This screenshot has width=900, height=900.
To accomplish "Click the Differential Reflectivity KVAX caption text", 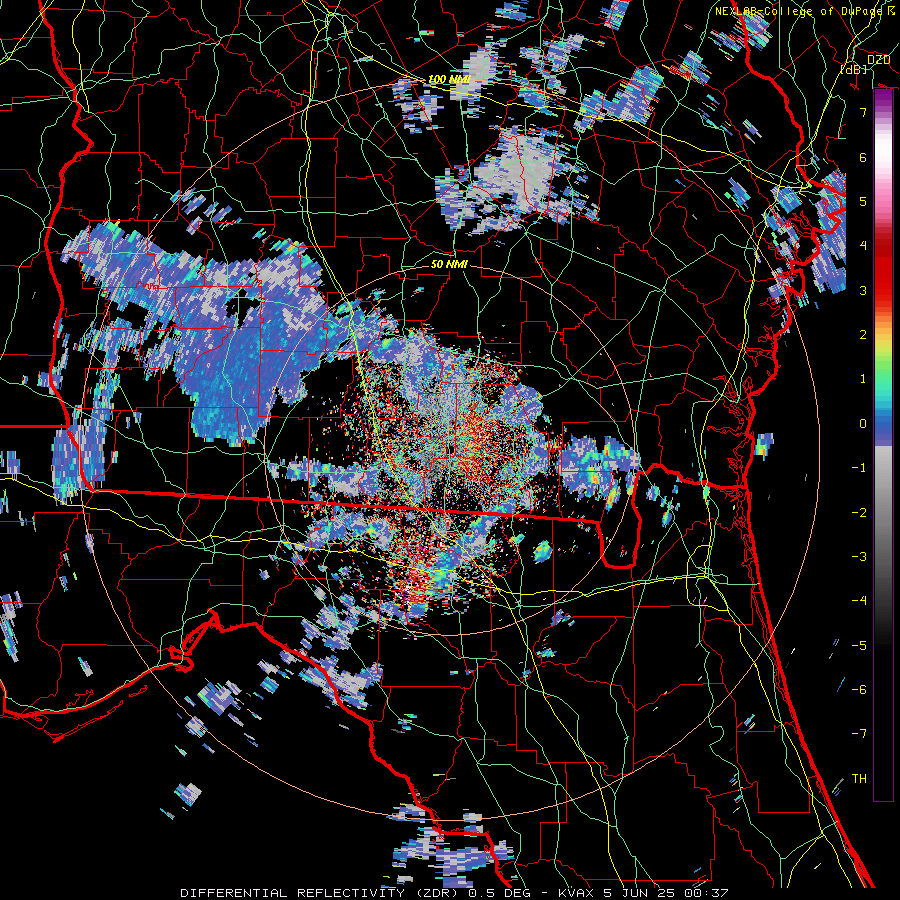I will pos(454,893).
